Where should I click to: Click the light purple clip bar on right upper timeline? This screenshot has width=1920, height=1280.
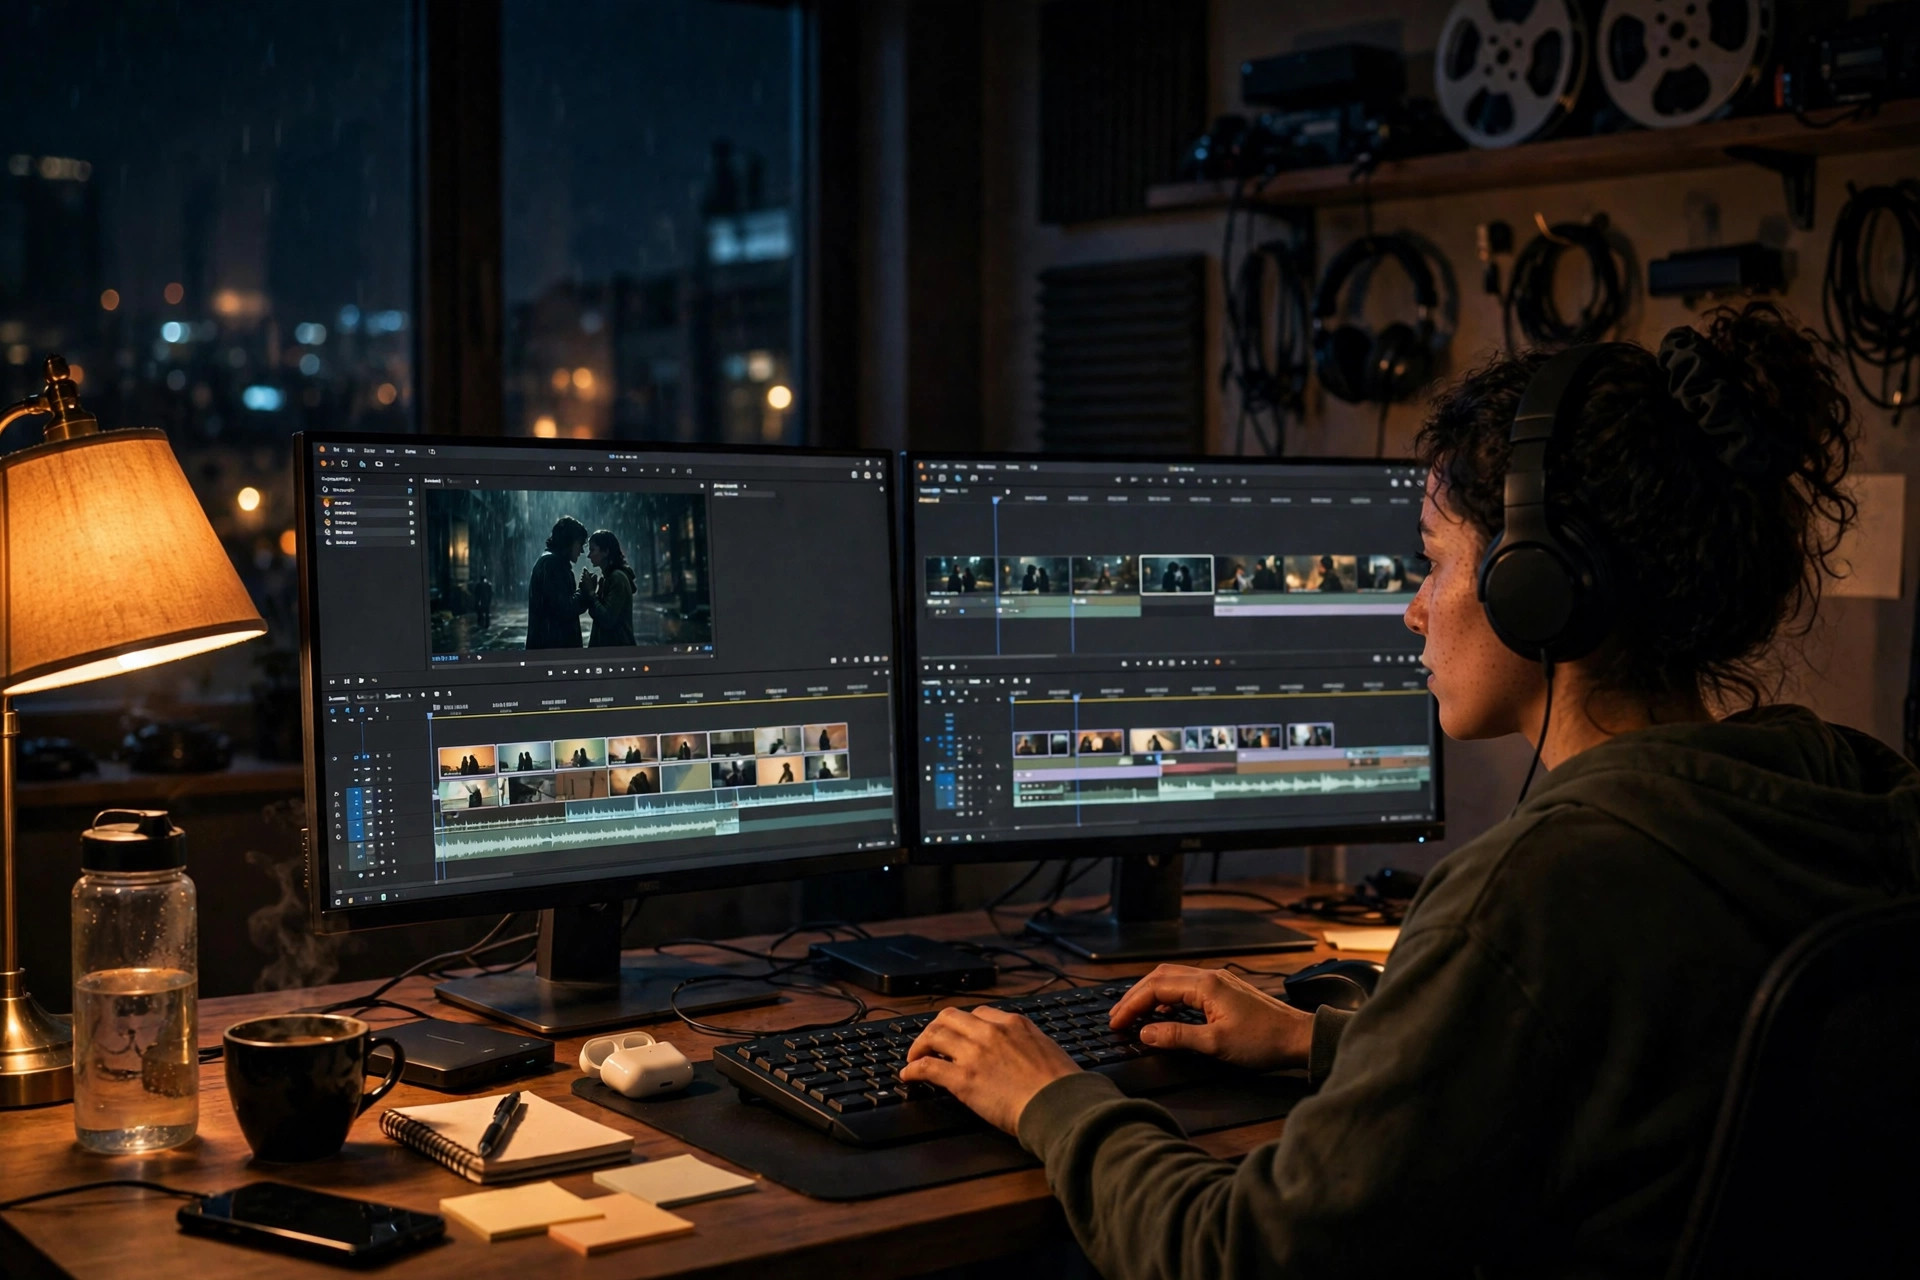(x=1310, y=610)
